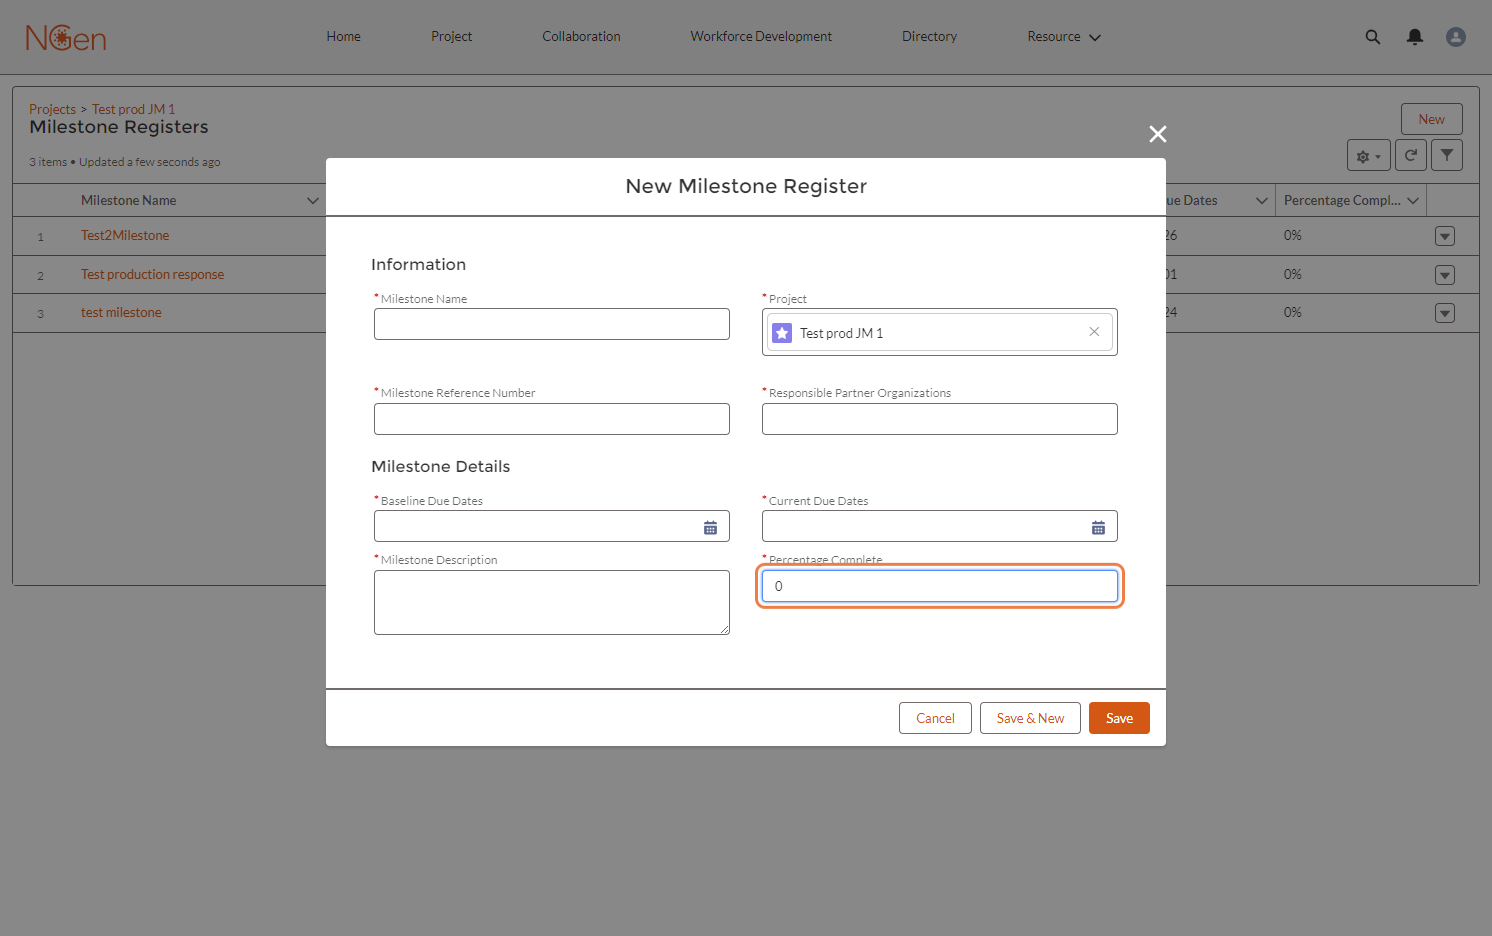1492x936 pixels.
Task: Expand Due Dates column menu
Action: point(1262,201)
